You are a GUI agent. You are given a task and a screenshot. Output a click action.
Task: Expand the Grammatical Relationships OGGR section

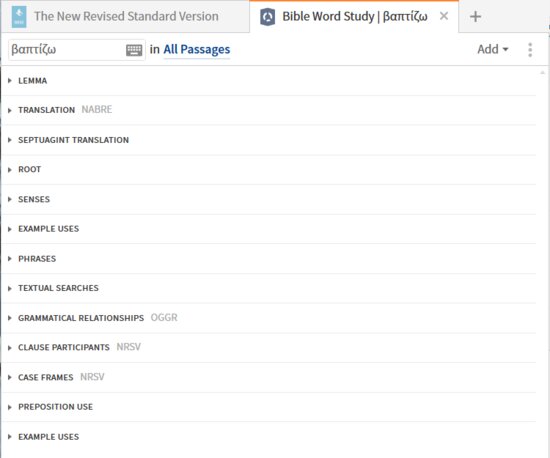268,318
